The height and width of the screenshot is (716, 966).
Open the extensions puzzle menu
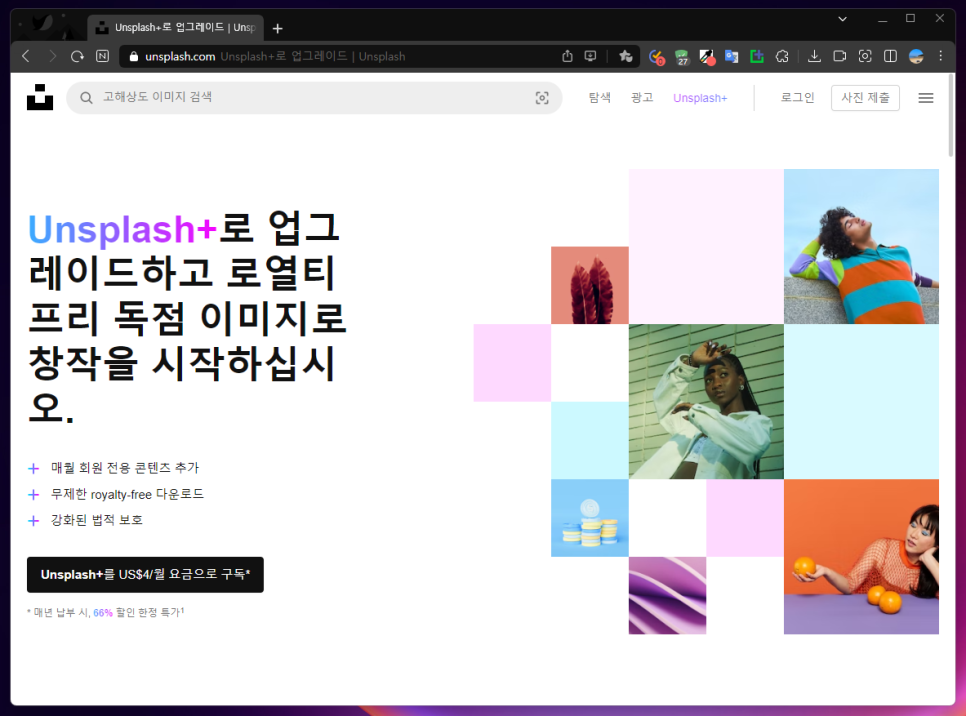[x=782, y=56]
